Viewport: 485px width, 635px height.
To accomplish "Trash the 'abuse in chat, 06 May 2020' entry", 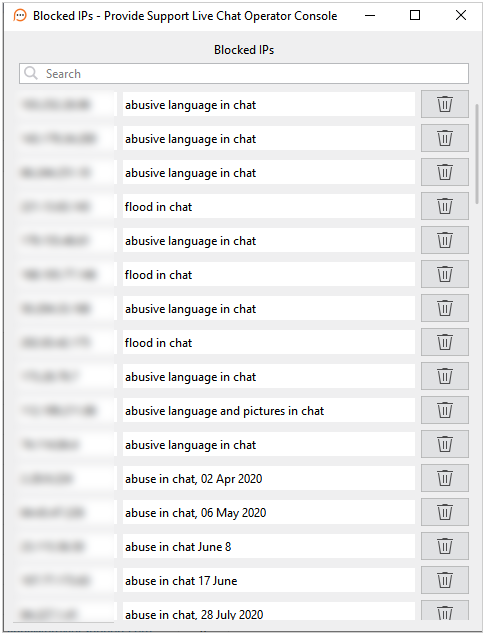I will 445,512.
